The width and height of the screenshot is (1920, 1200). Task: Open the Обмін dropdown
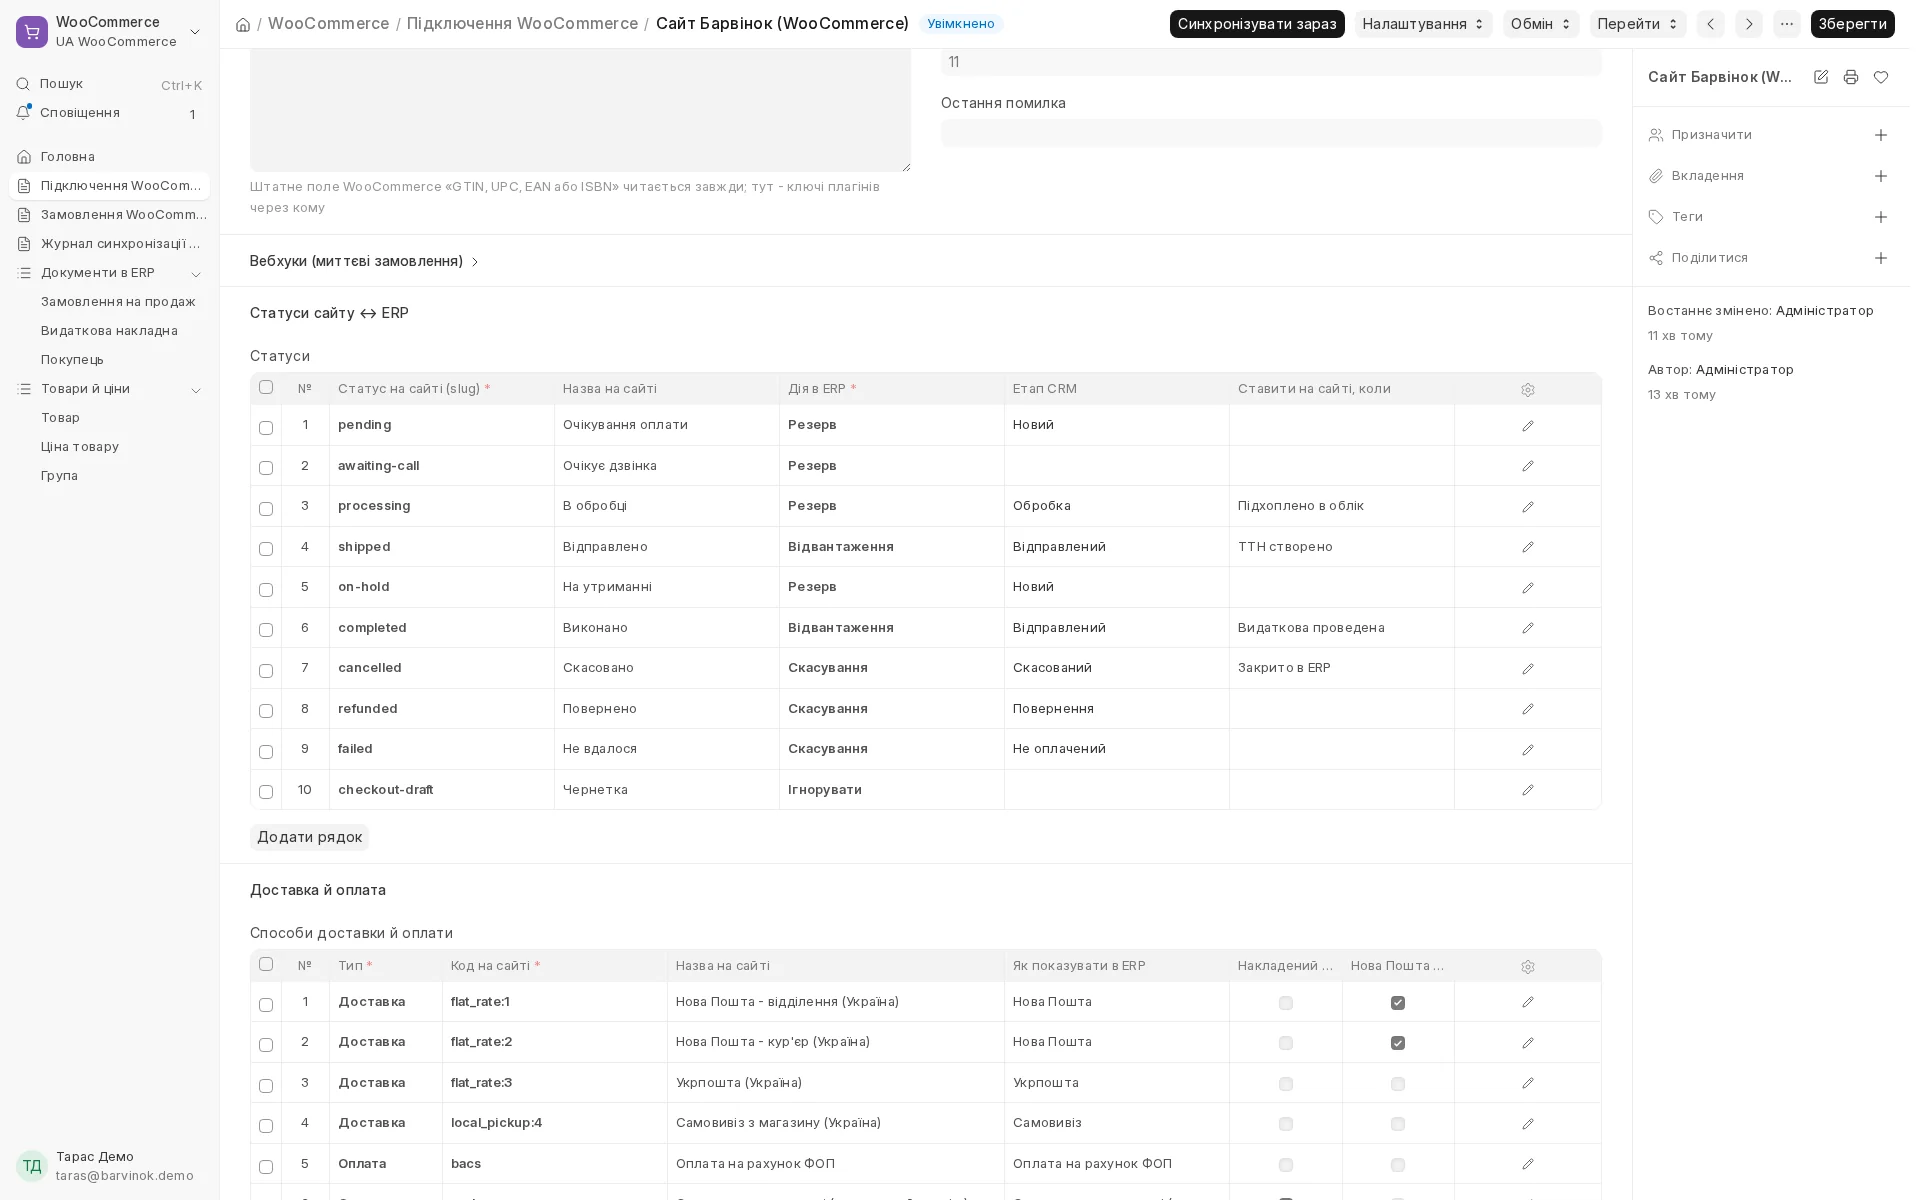pyautogui.click(x=1541, y=24)
